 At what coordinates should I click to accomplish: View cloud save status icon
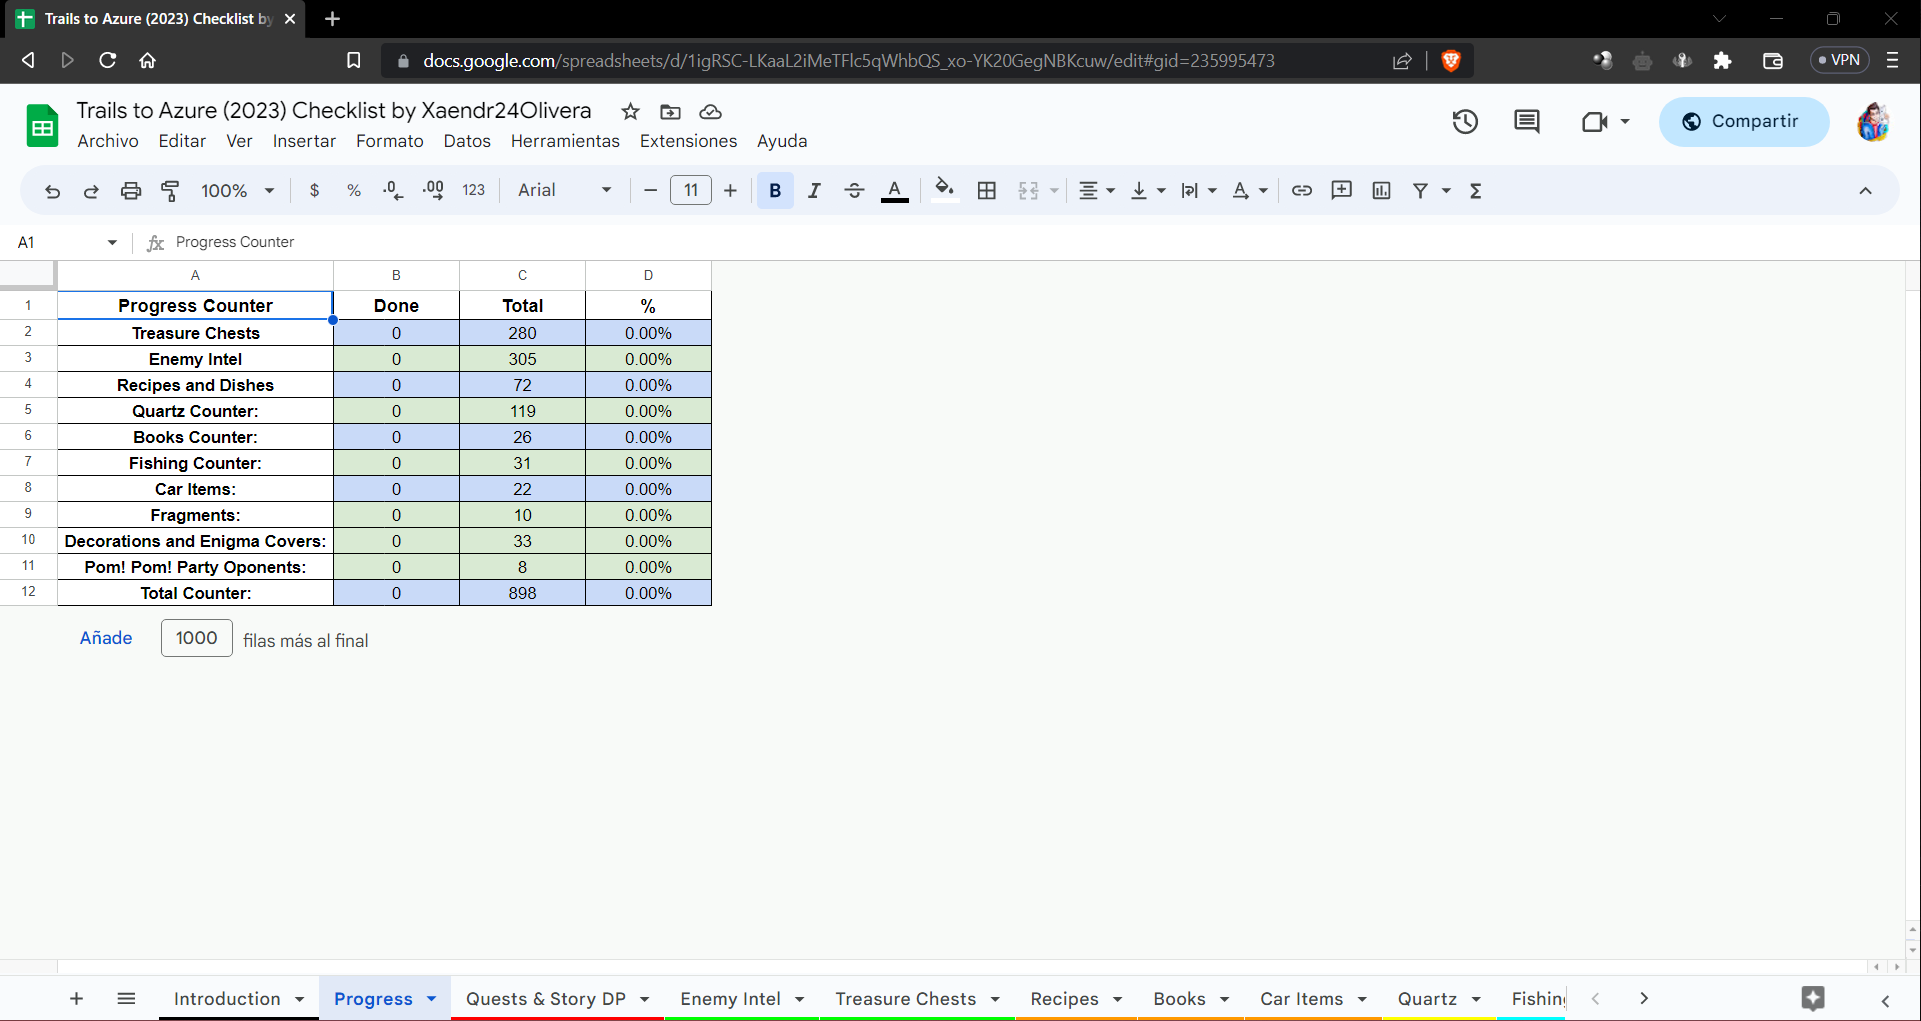[710, 112]
